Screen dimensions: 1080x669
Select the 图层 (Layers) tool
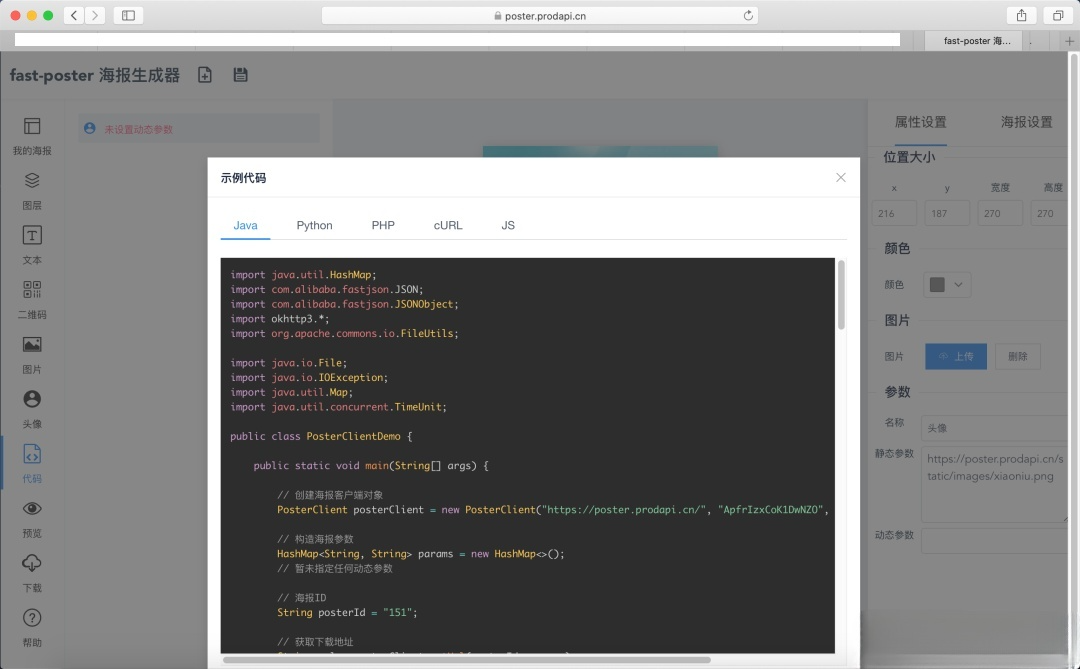tap(31, 190)
